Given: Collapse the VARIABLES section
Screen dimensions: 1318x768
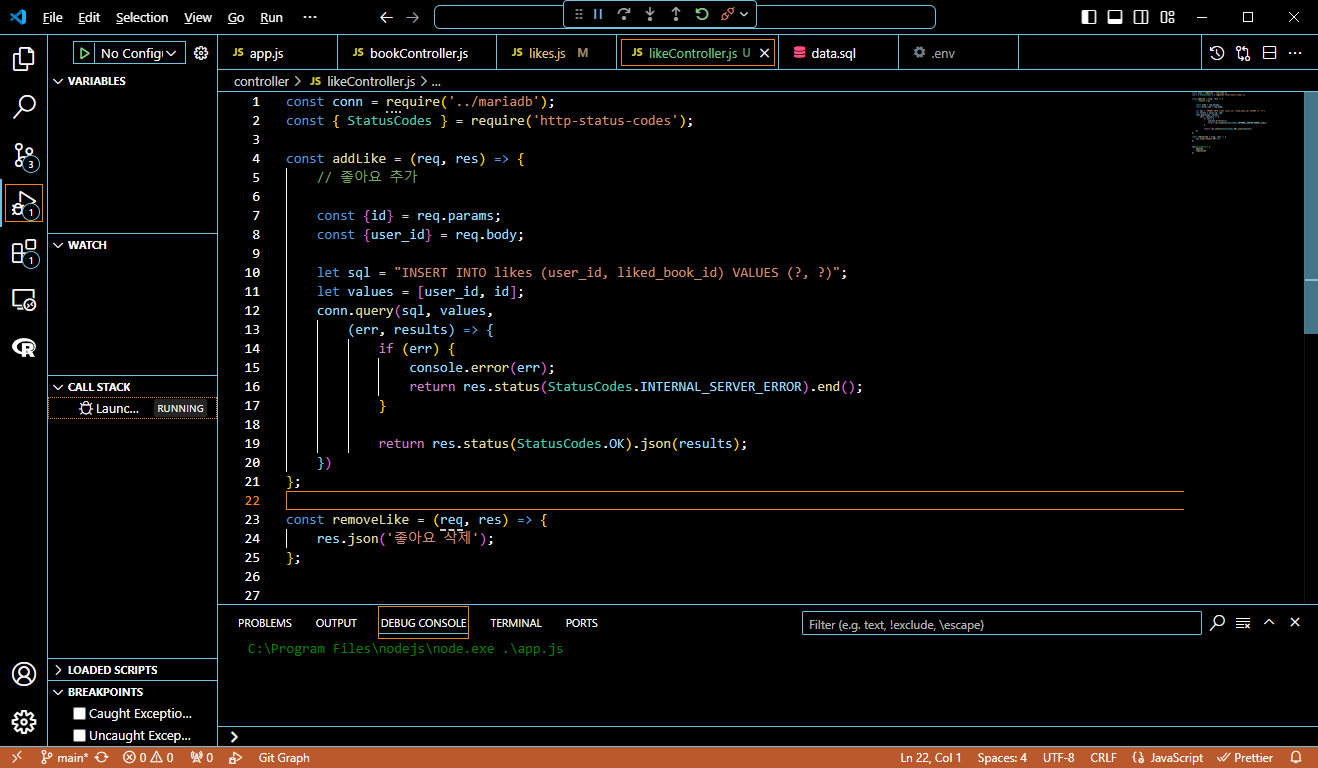Looking at the screenshot, I should tap(132, 81).
